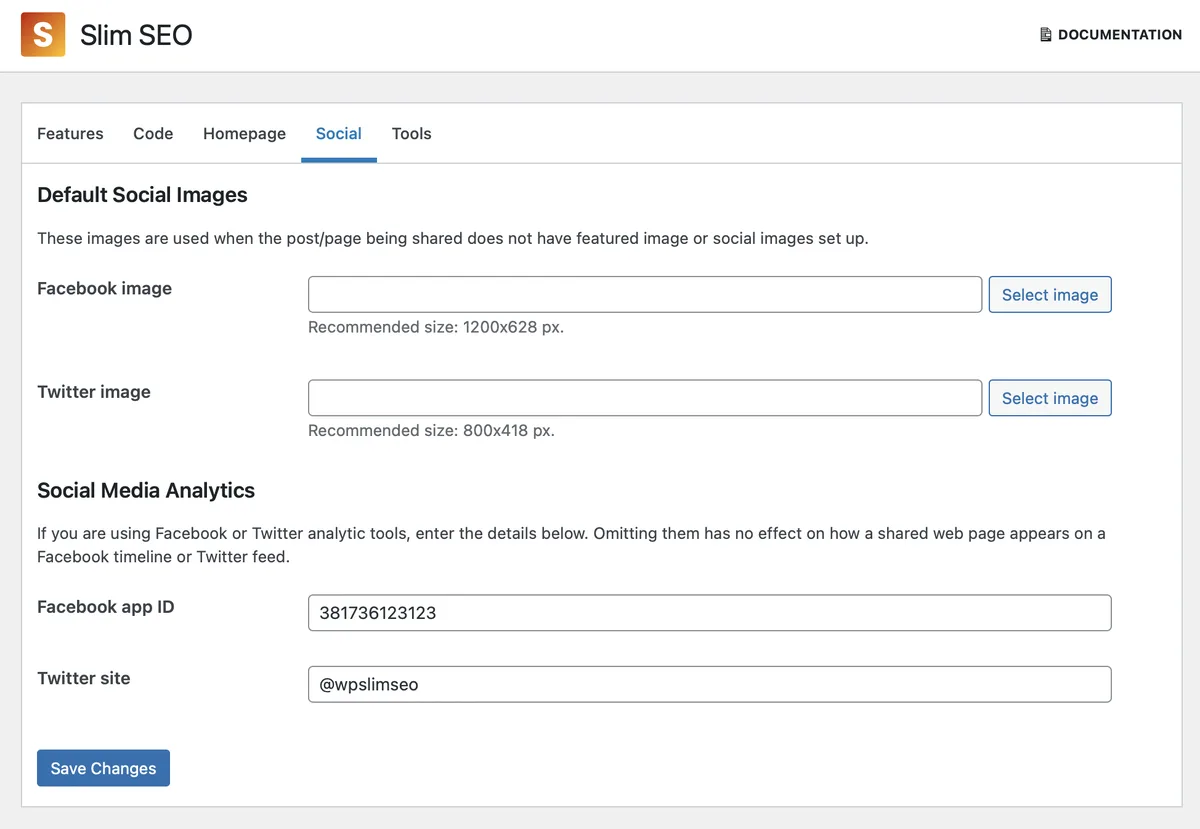Image resolution: width=1200 pixels, height=829 pixels.
Task: Click the 'If you are using Facebook' paragraph
Action: [571, 545]
